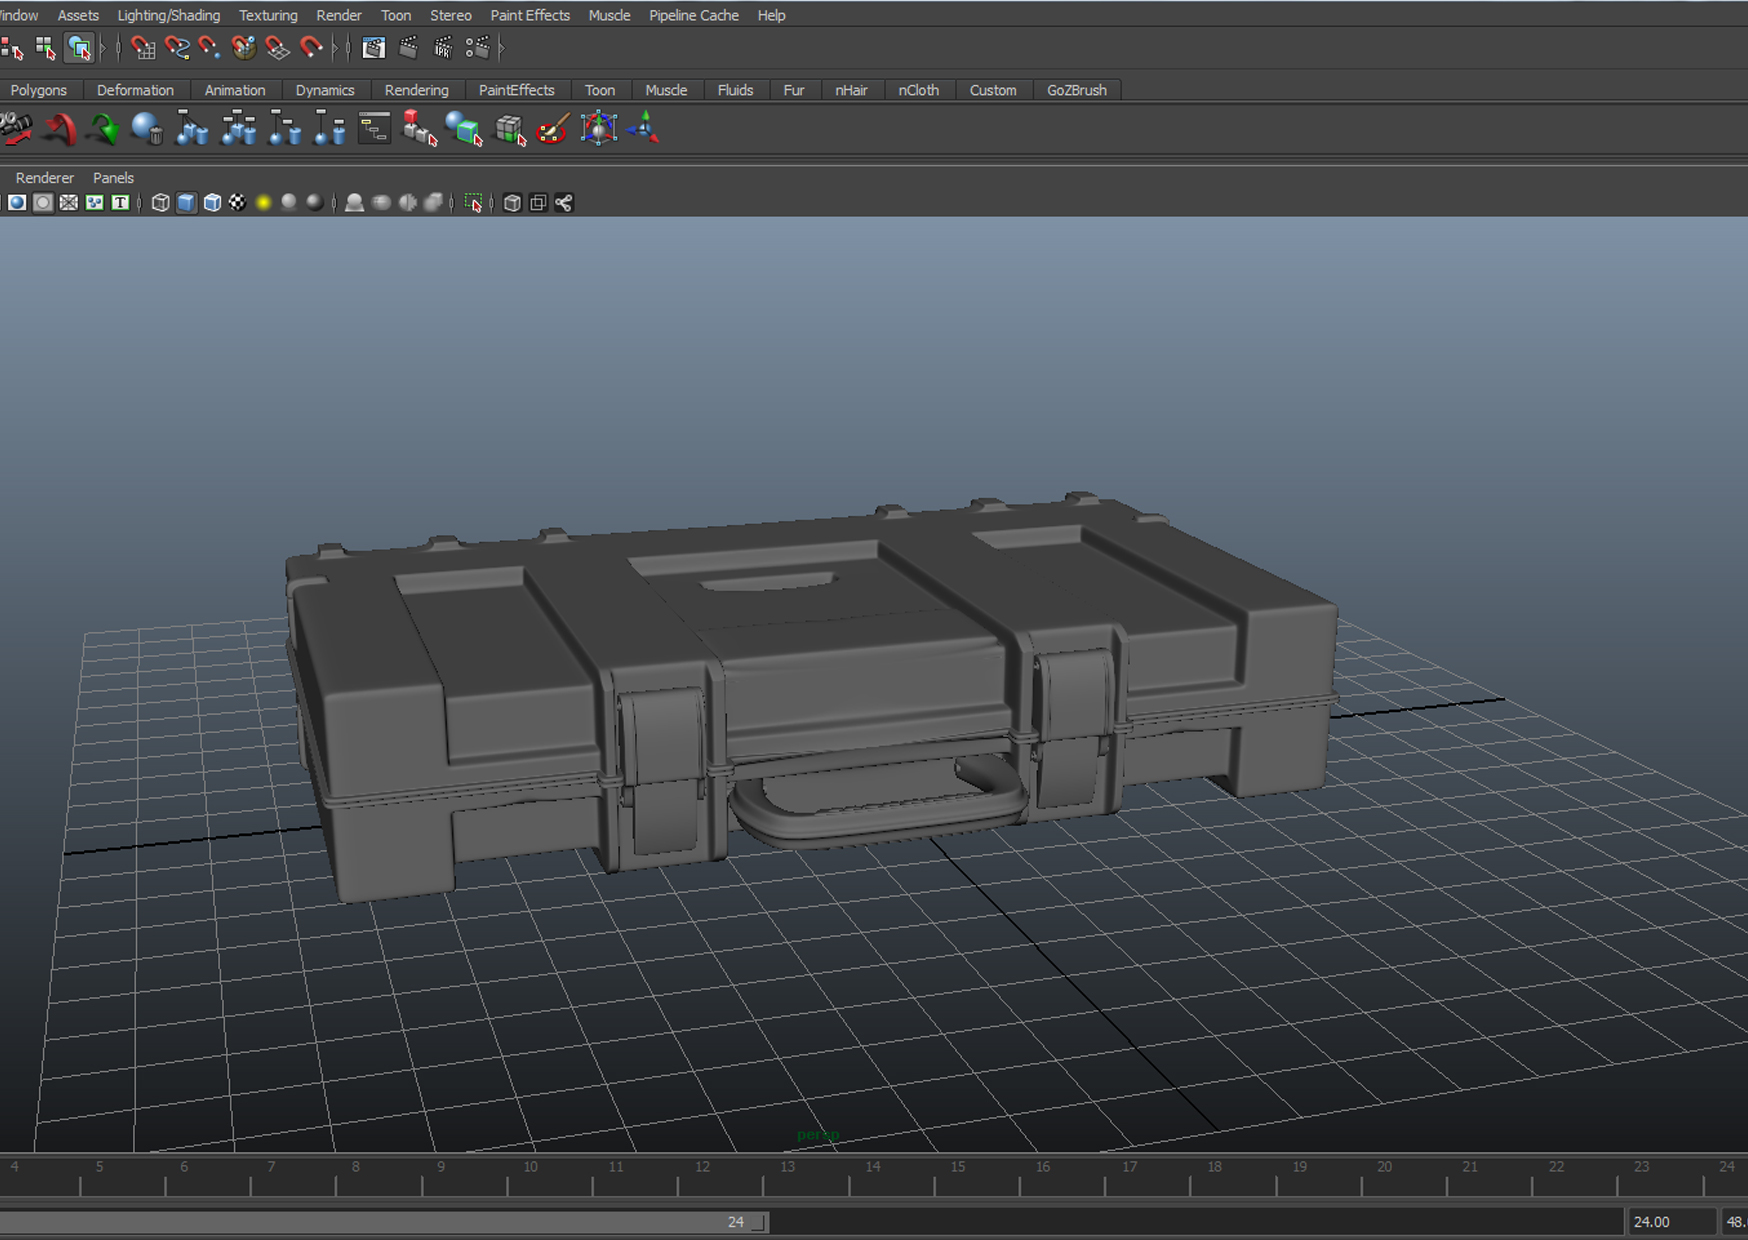The image size is (1748, 1240).
Task: Render the current frame icon
Action: [407, 48]
